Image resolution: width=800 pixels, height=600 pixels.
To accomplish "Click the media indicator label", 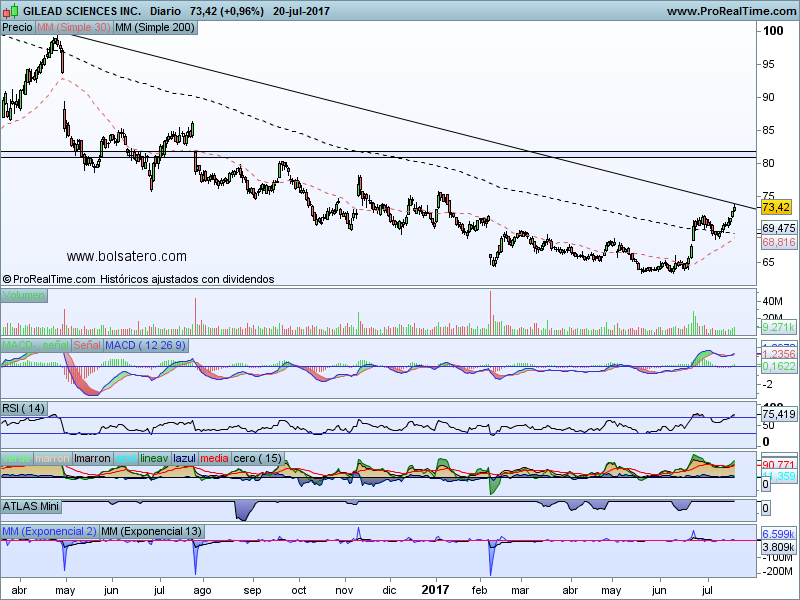I will pos(214,458).
